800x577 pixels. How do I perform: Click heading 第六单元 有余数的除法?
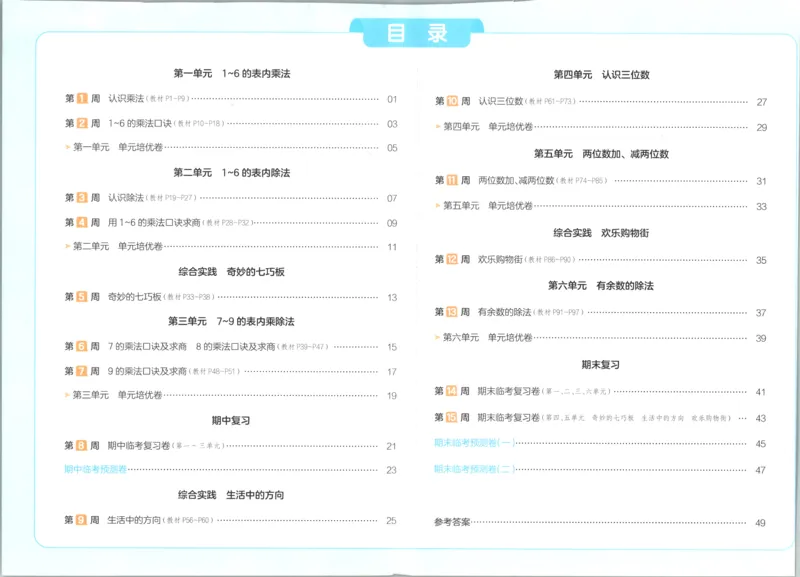pos(601,285)
